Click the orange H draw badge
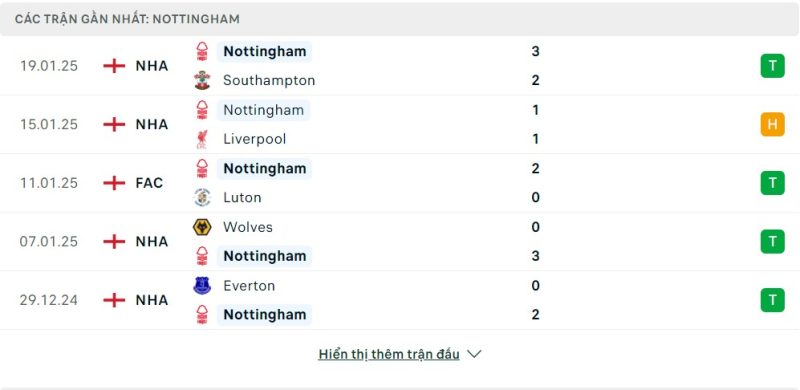This screenshot has width=800, height=390. point(772,125)
